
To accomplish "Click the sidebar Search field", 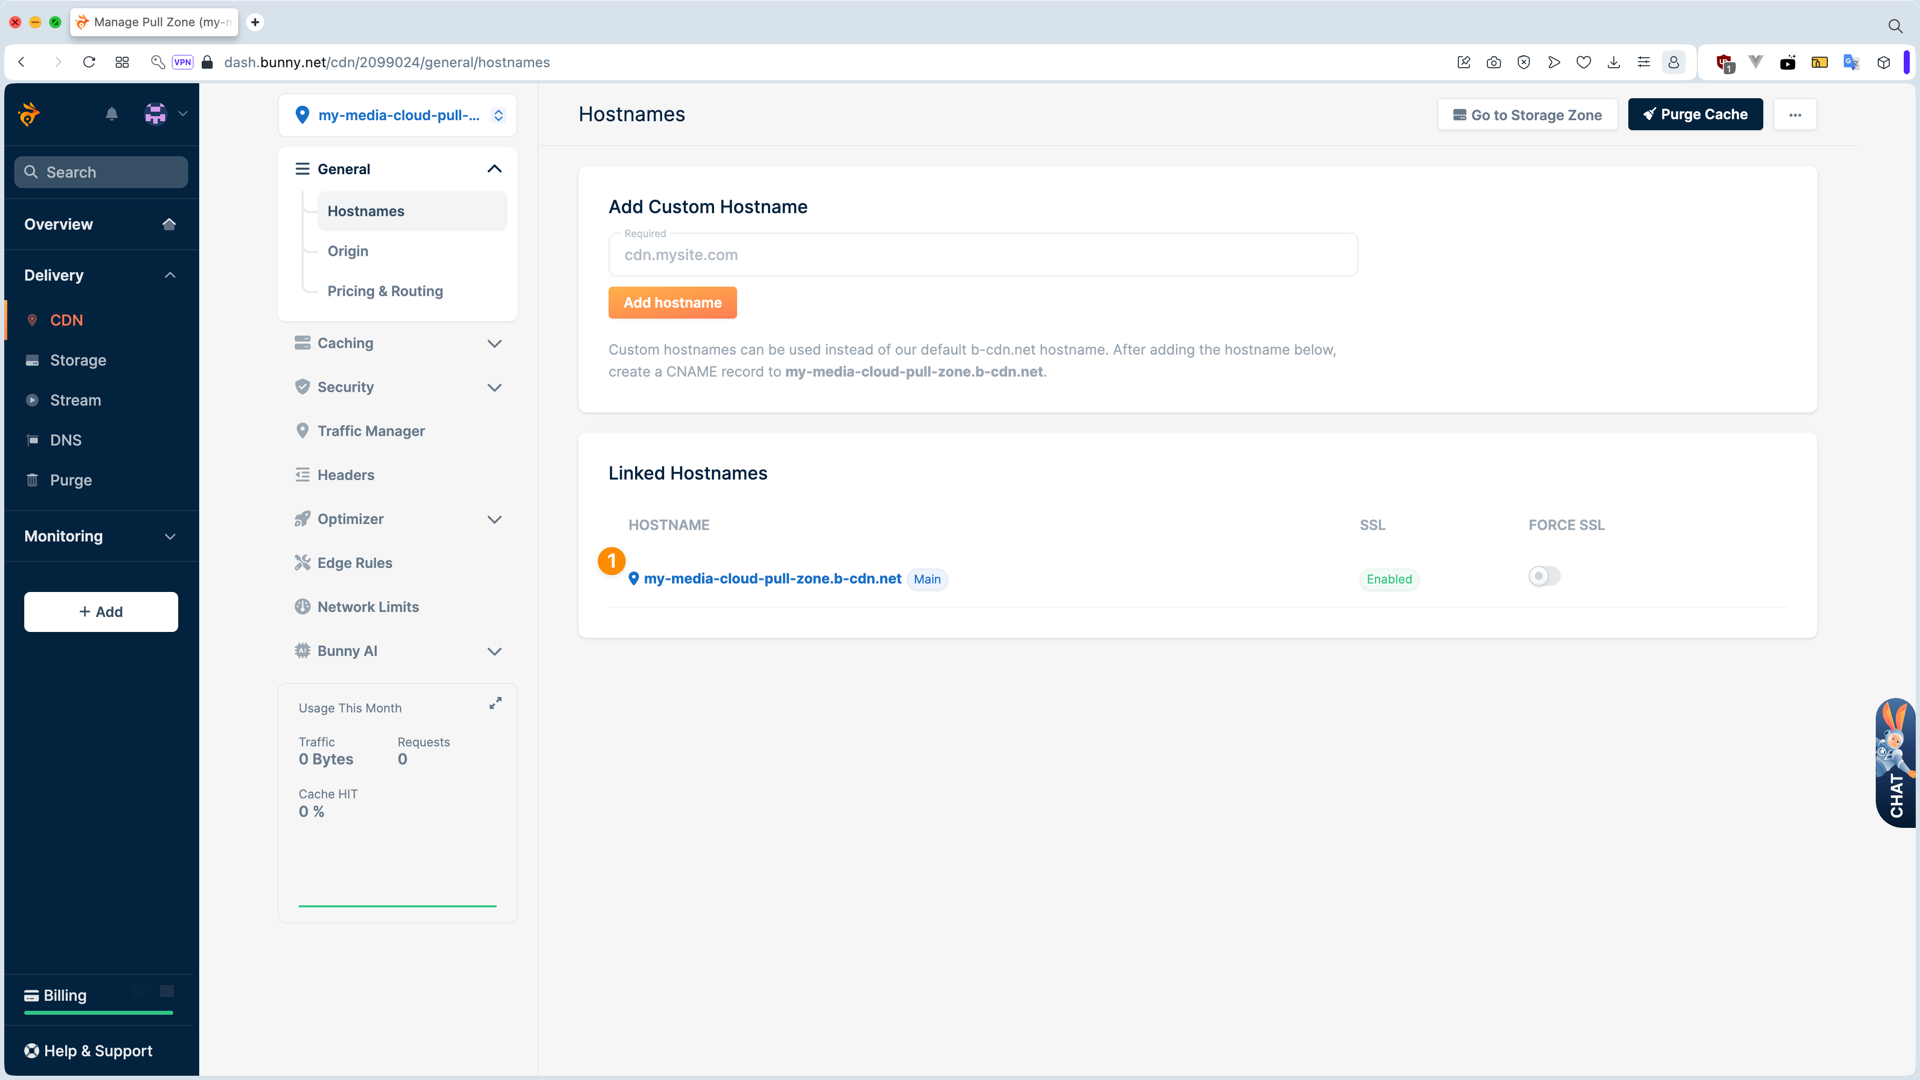I will coord(101,172).
